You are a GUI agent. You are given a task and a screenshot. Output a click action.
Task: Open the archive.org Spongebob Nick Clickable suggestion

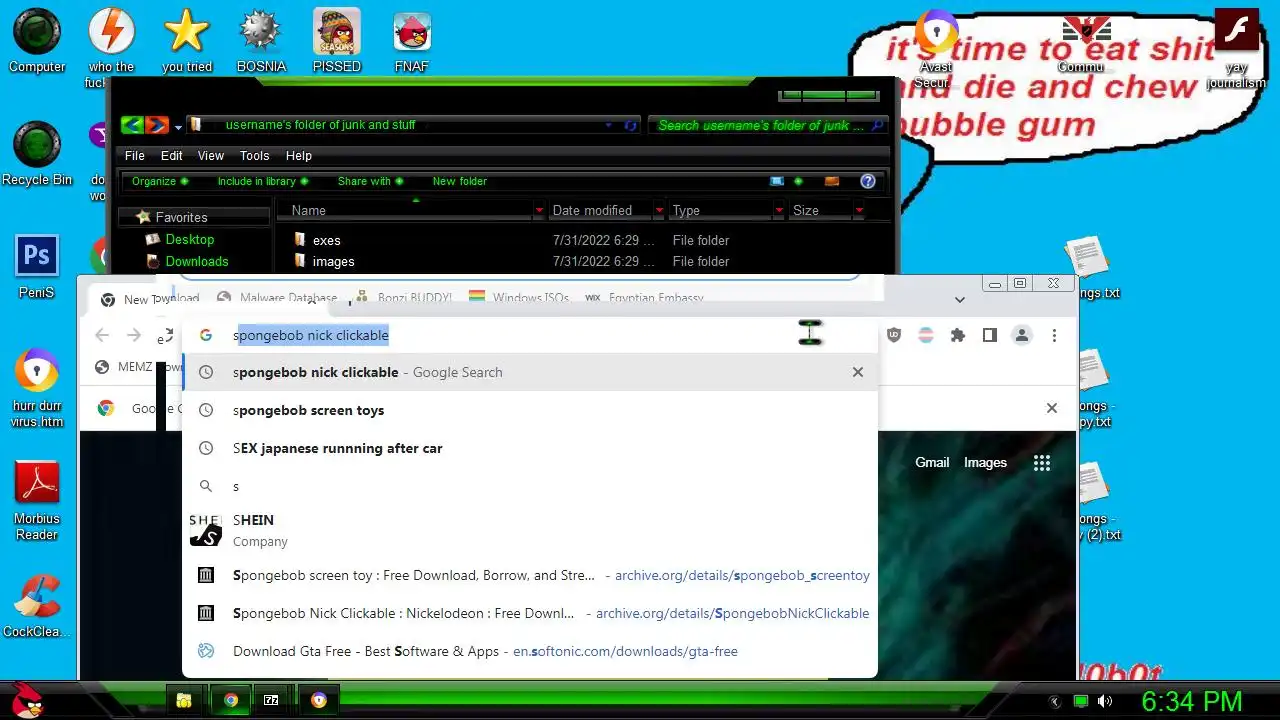(530, 613)
